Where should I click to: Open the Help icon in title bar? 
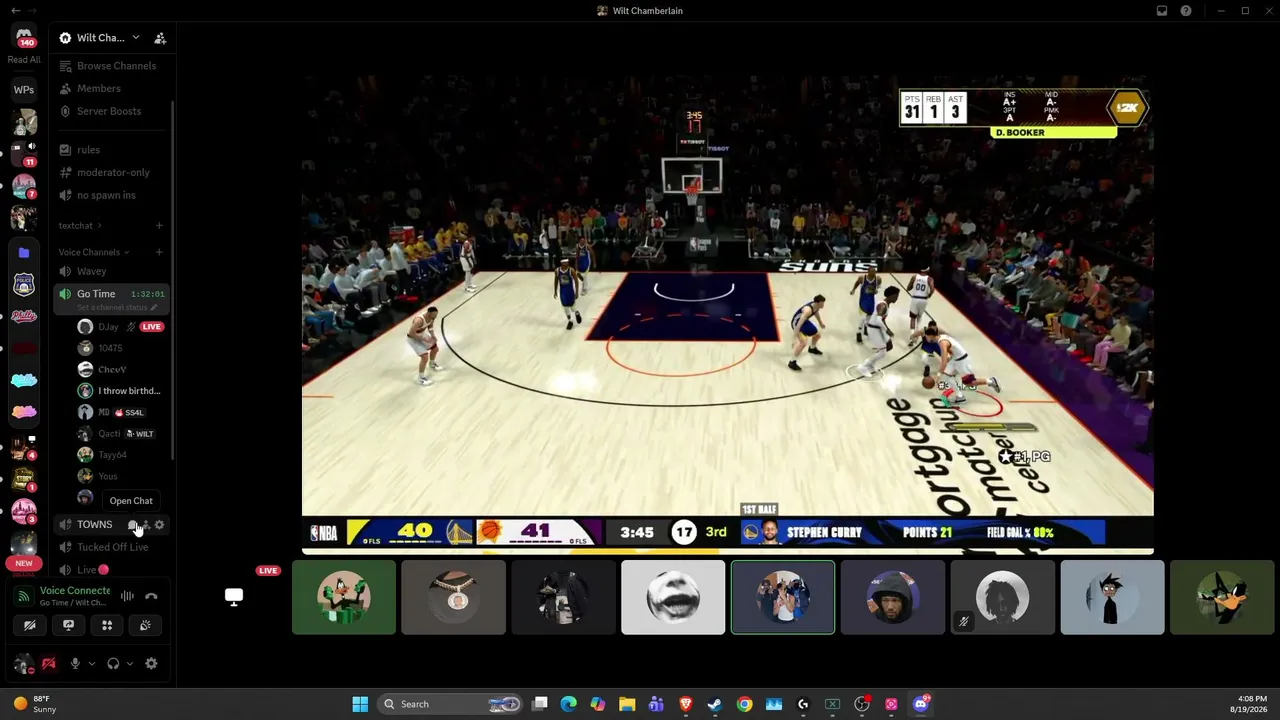coord(1186,11)
